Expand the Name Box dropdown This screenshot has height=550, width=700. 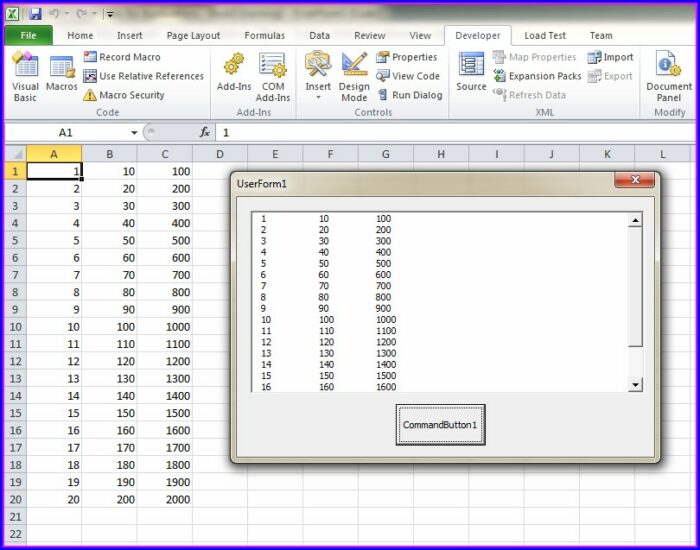tap(134, 133)
